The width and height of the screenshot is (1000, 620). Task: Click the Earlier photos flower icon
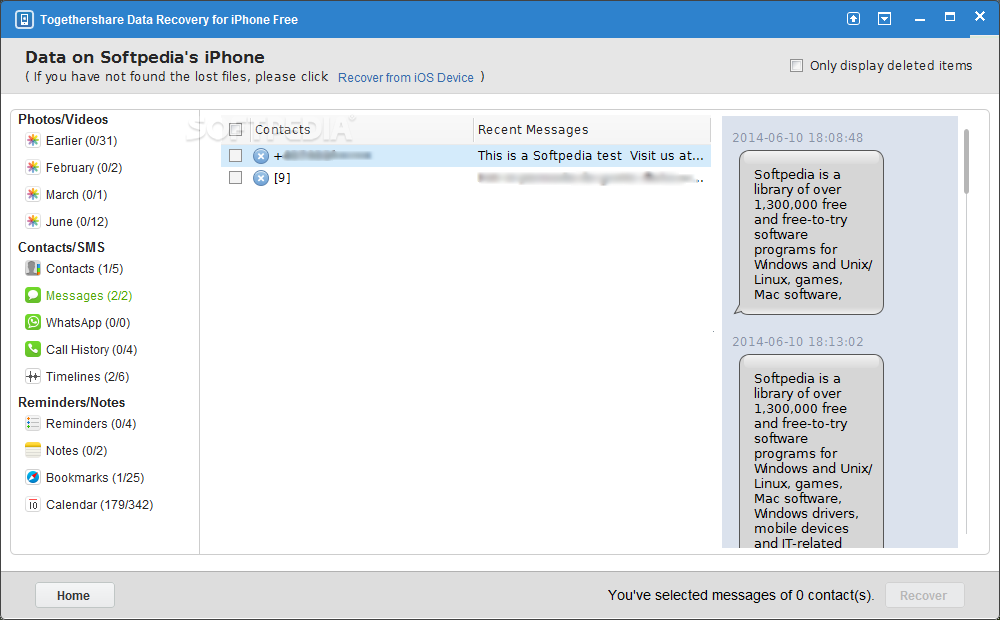pyautogui.click(x=33, y=140)
